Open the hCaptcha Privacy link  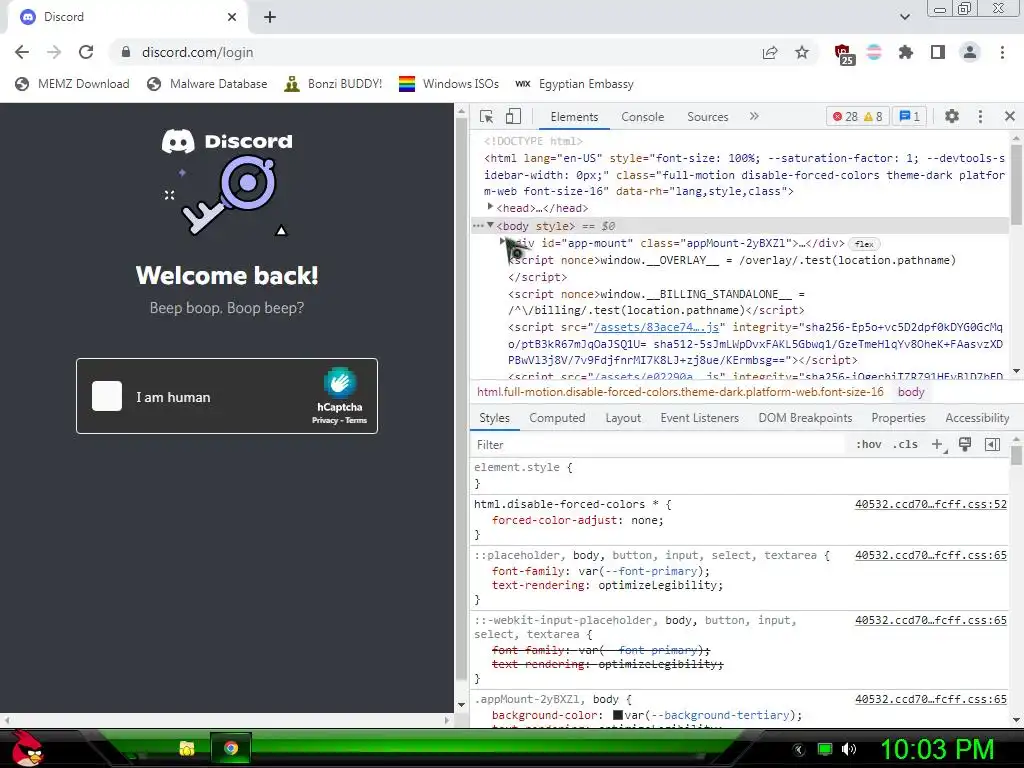(x=325, y=421)
